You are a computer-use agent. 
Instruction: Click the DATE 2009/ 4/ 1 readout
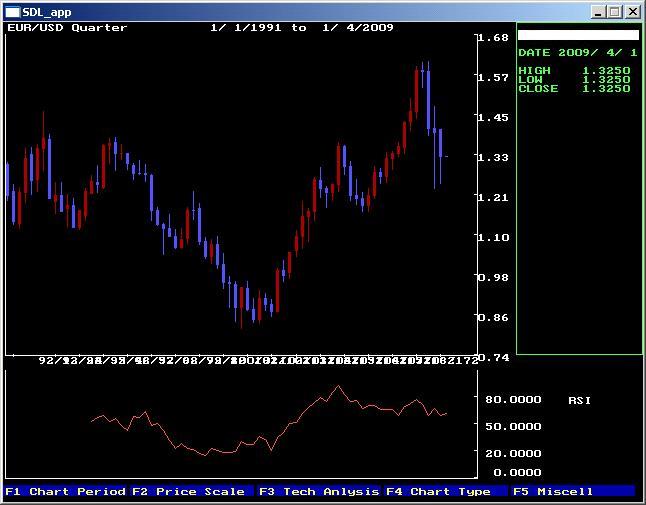pyautogui.click(x=578, y=53)
